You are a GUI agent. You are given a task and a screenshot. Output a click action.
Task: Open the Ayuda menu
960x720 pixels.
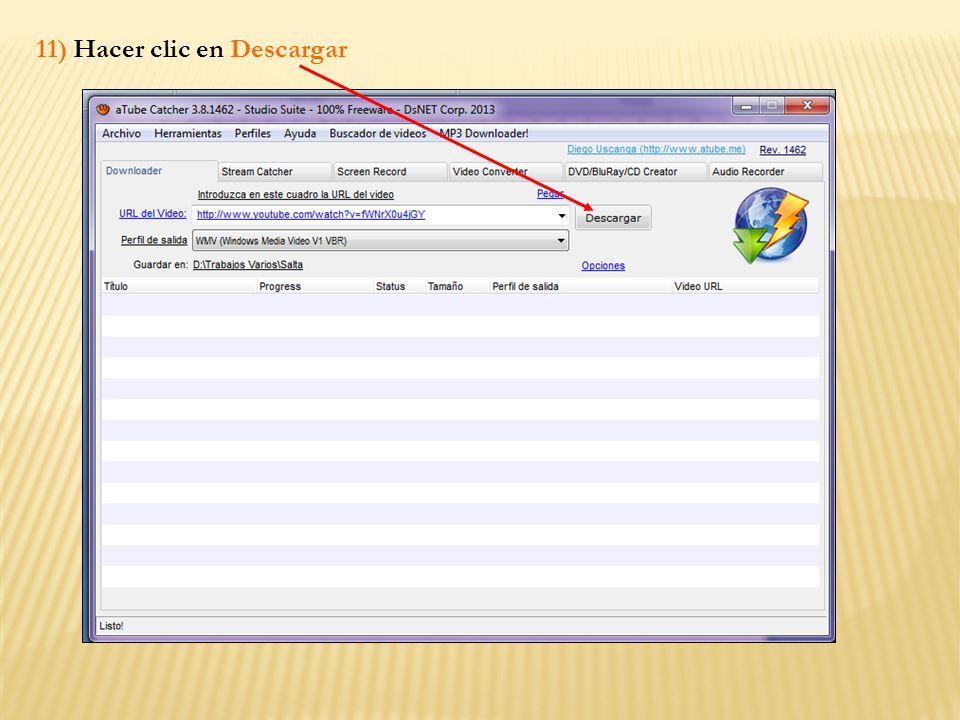pos(300,133)
